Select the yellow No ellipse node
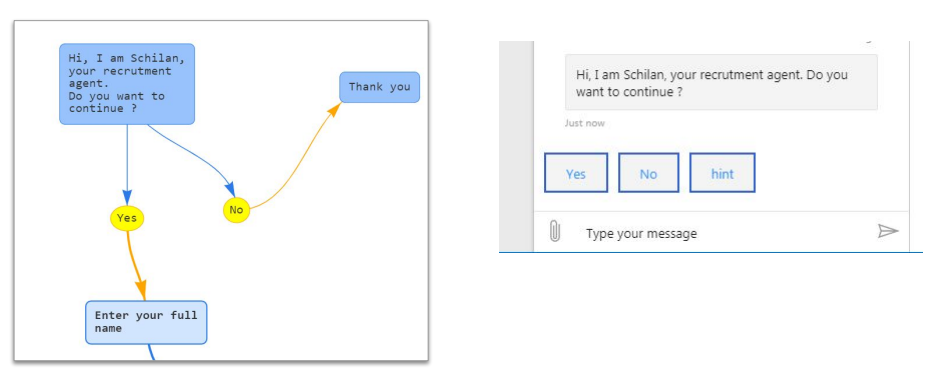Viewport: 934px width, 373px height. [x=236, y=210]
